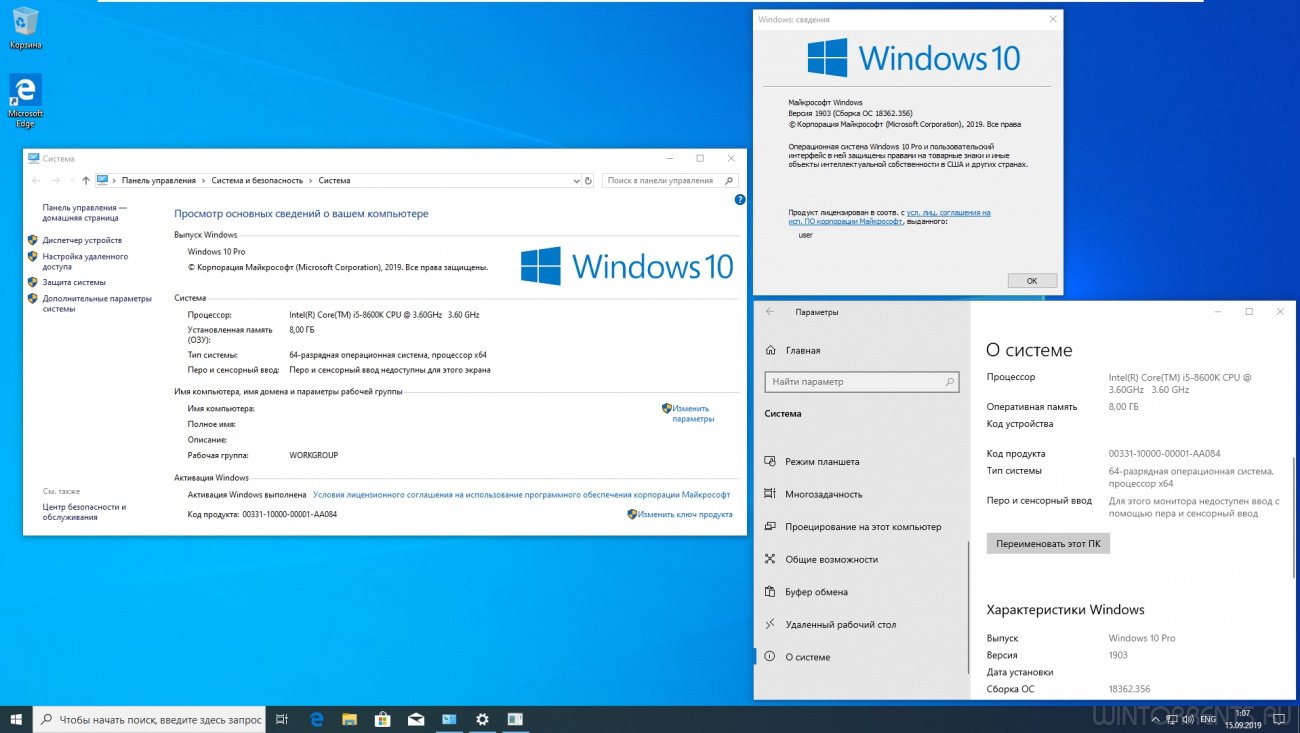This screenshot has width=1300, height=733.
Task: Click ENG language indicator in tray
Action: click(x=1208, y=719)
